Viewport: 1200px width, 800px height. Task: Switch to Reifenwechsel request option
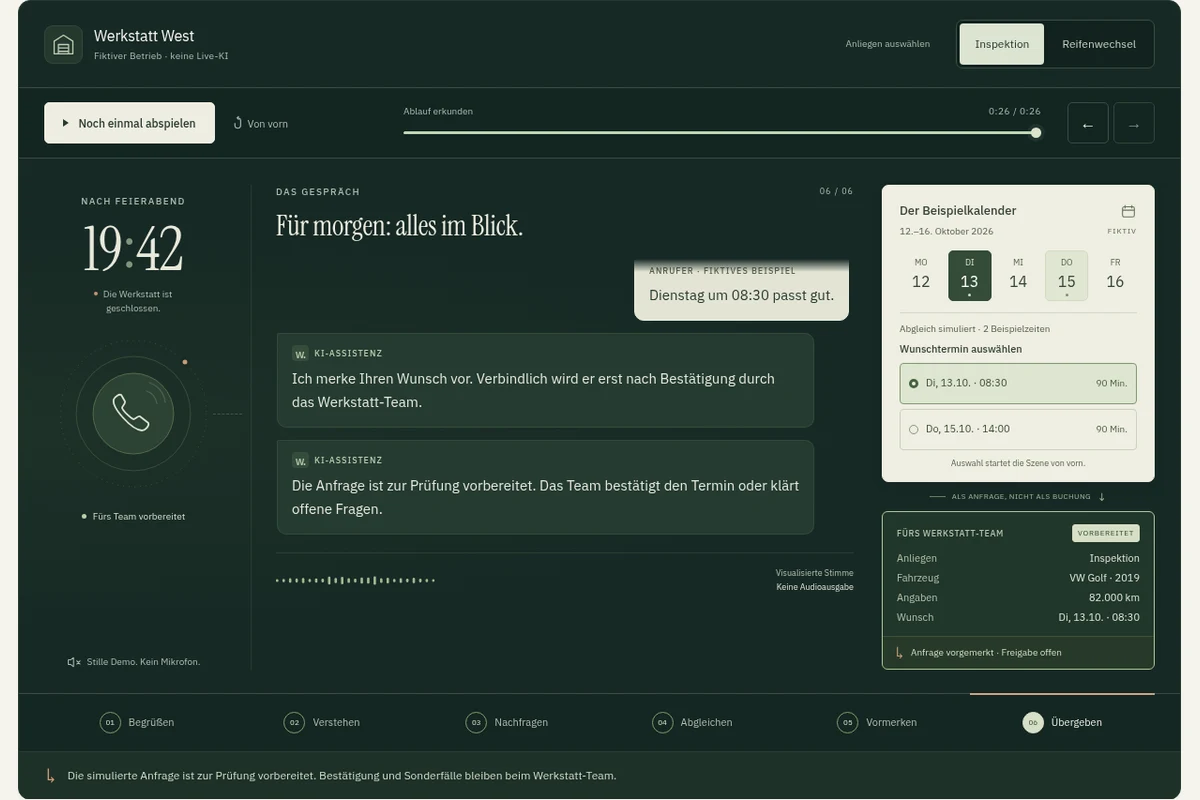(x=1099, y=44)
